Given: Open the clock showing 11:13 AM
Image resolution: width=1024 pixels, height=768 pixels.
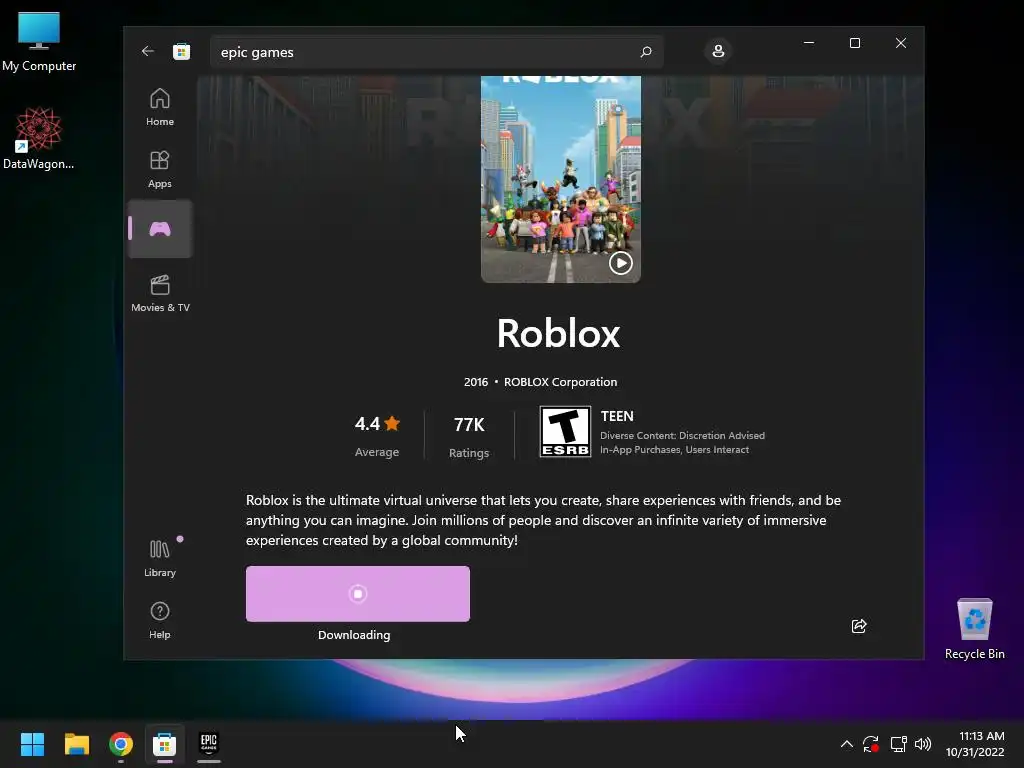Looking at the screenshot, I should coord(975,744).
